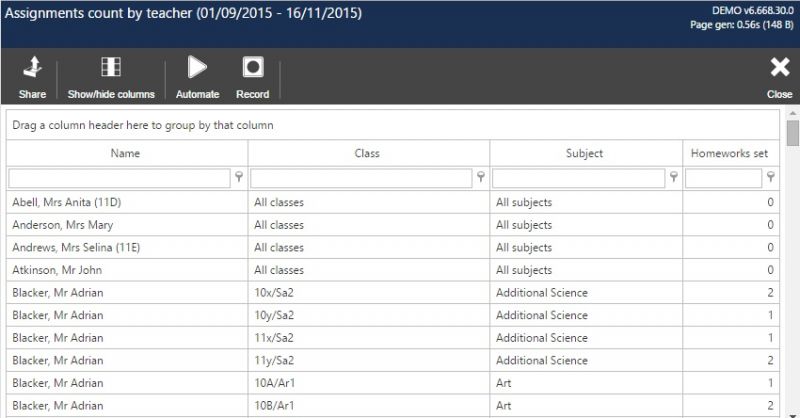Select row Andrews, Mrs Selina (11E)
This screenshot has height=418, width=800.
coord(393,247)
